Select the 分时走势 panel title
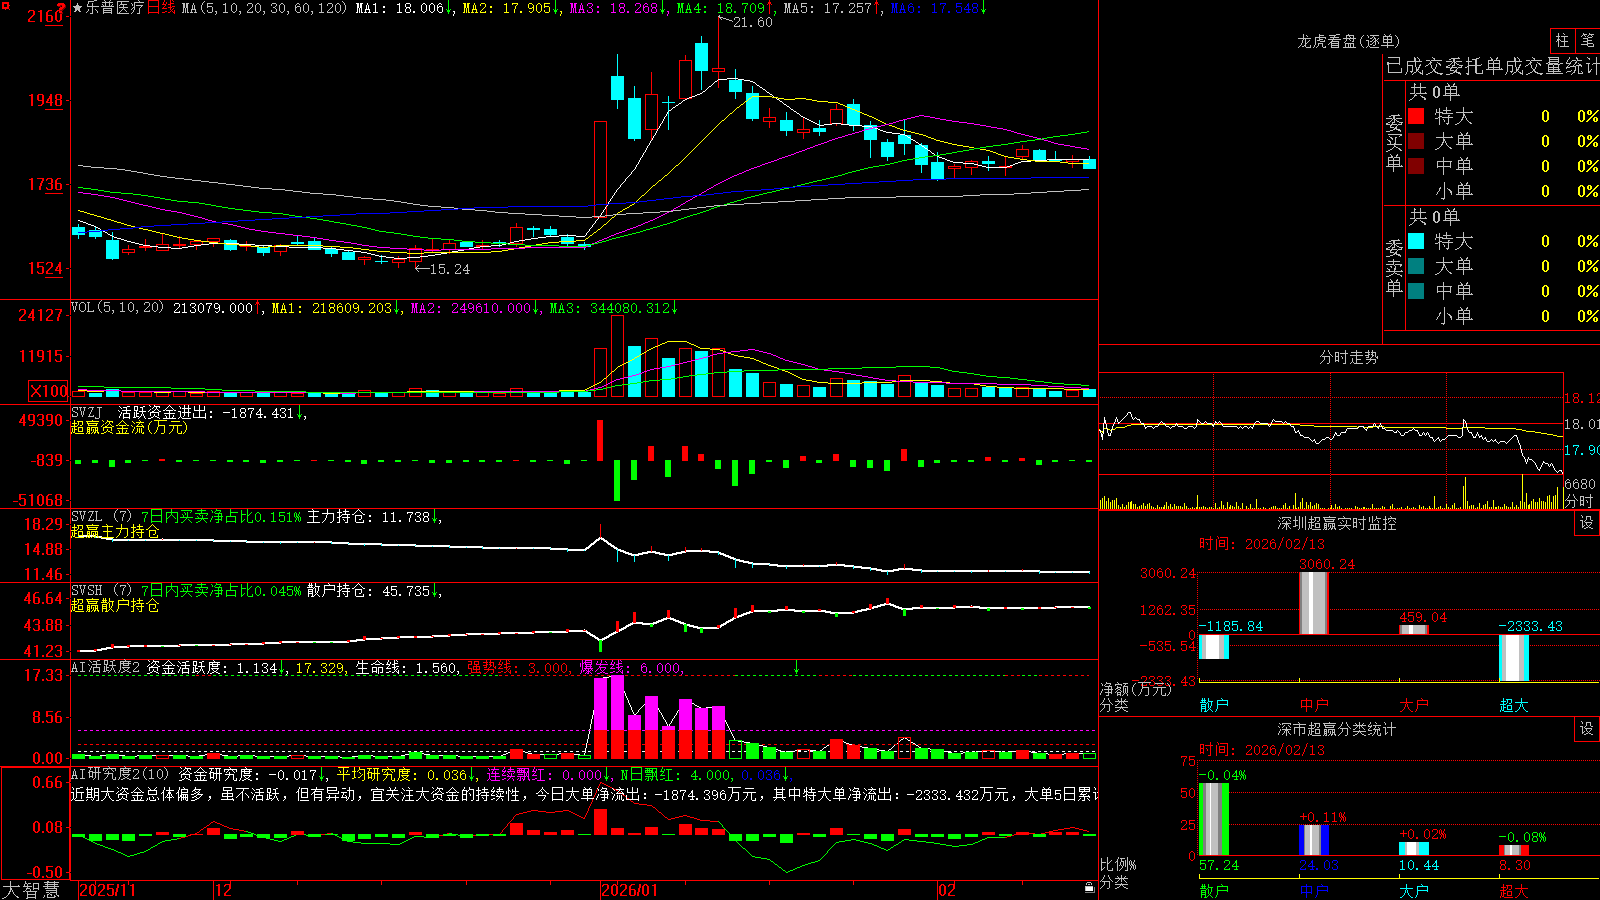This screenshot has width=1600, height=900. click(x=1348, y=357)
